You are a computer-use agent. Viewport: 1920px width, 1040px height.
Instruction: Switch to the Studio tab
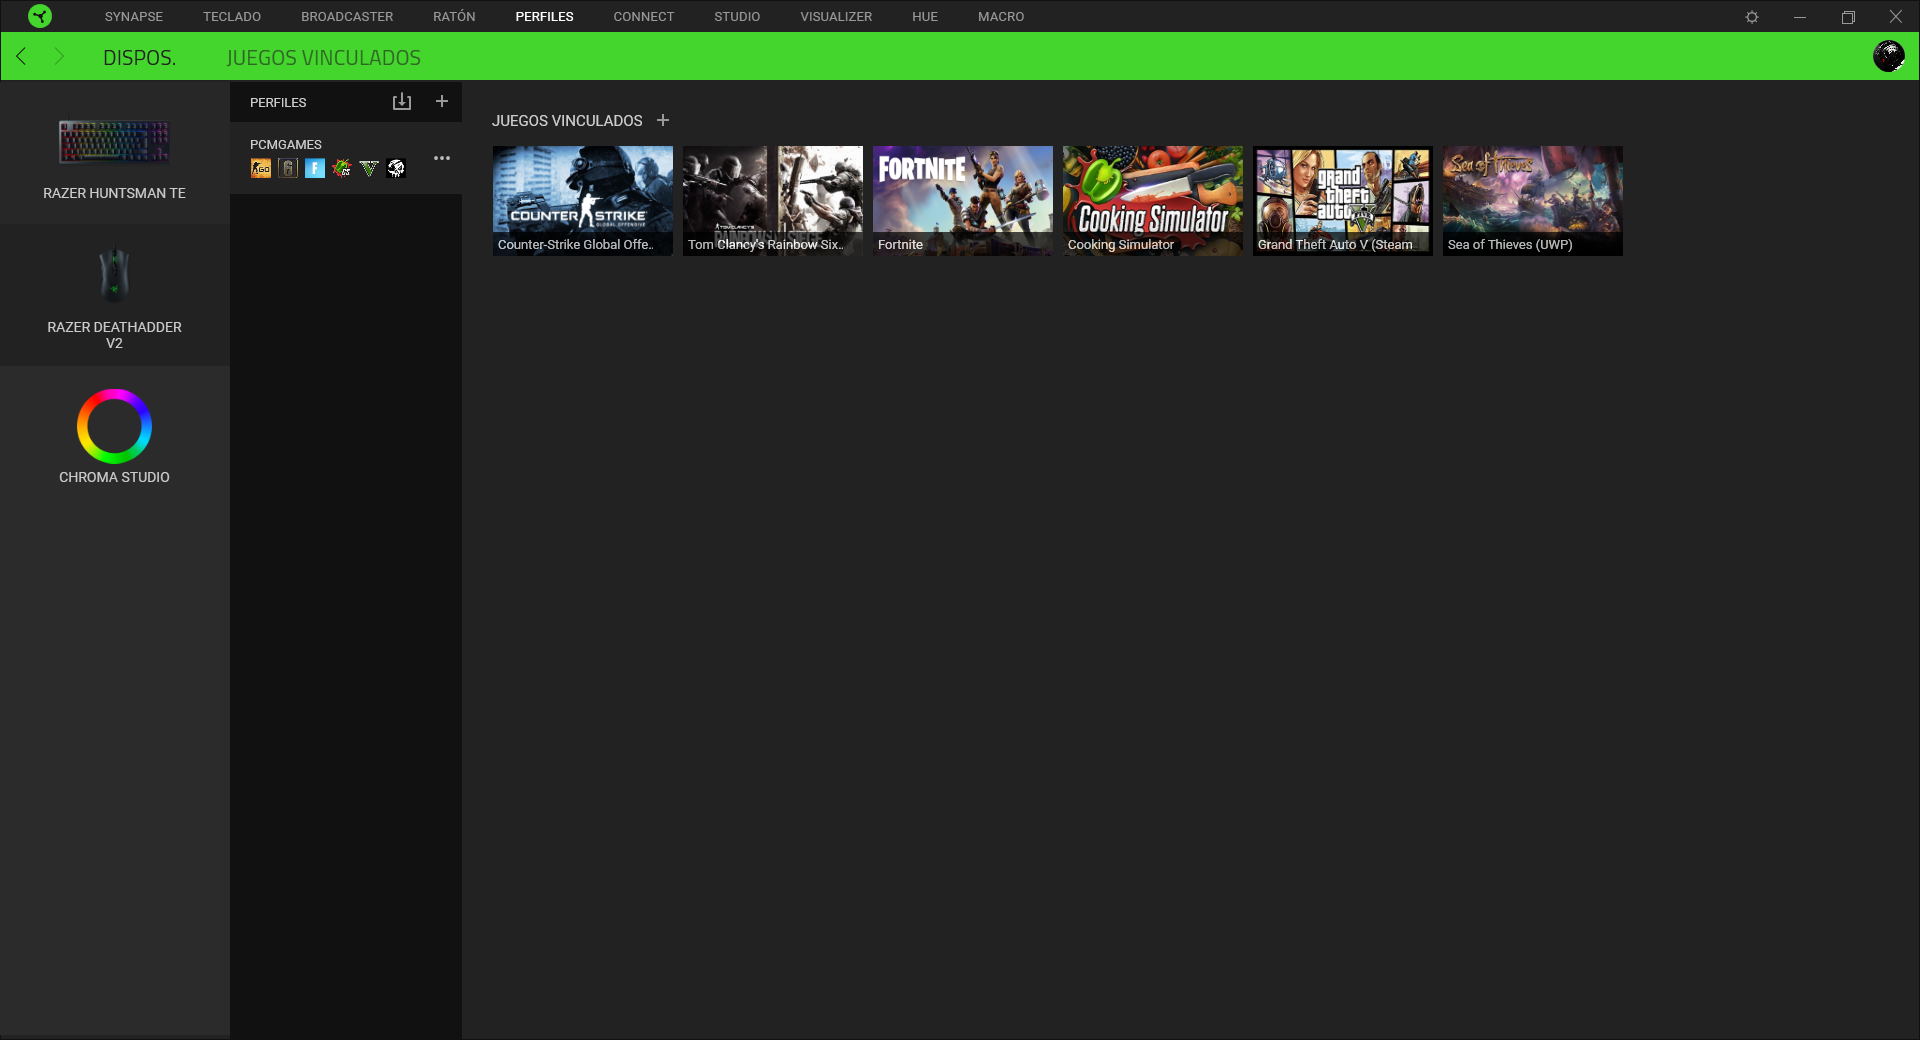pyautogui.click(x=737, y=17)
